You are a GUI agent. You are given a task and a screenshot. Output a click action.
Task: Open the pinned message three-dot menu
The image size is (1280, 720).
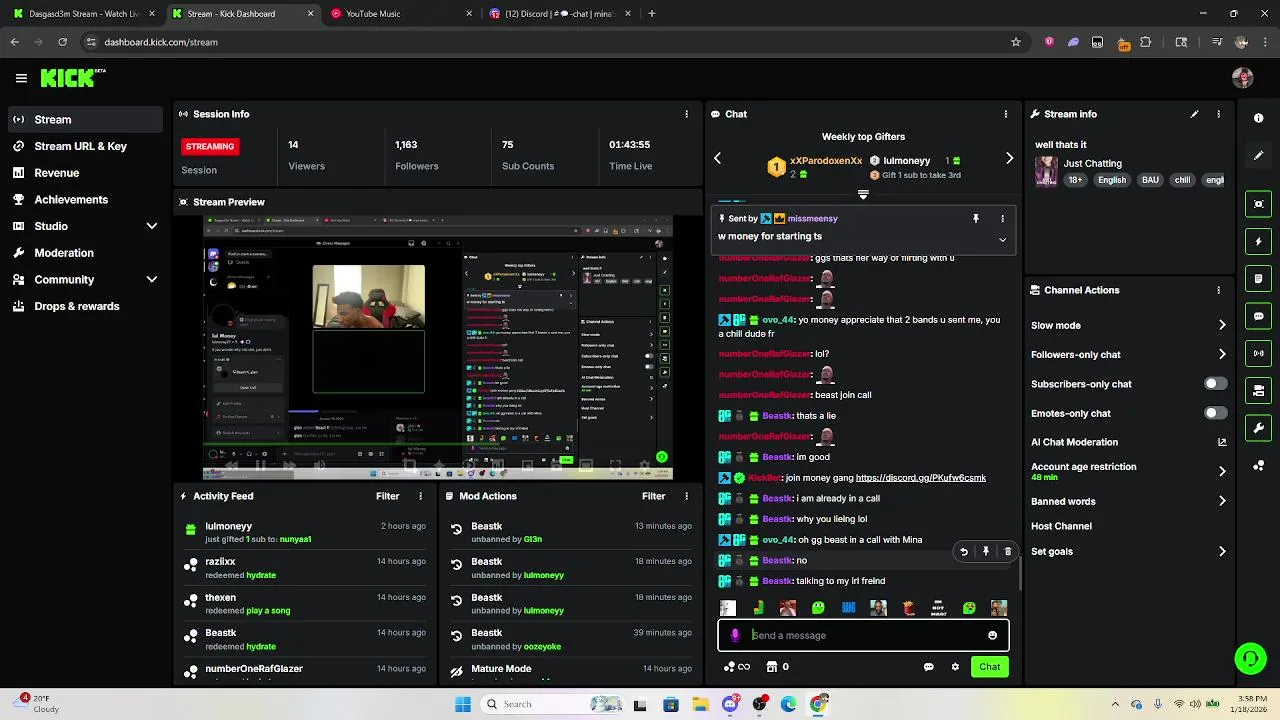point(1002,218)
